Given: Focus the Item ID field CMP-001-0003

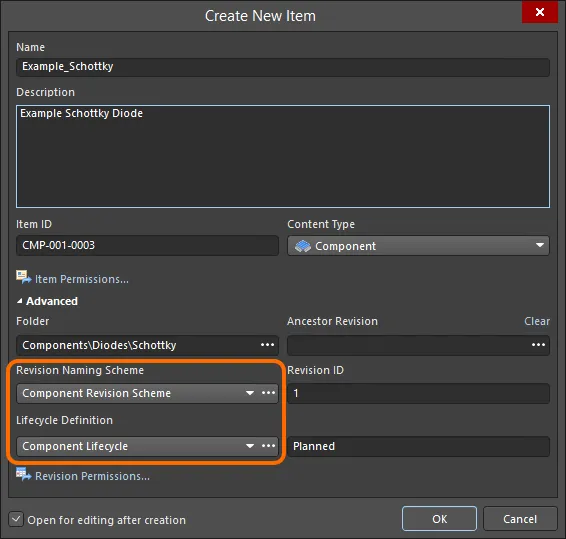Looking at the screenshot, I should click(147, 245).
